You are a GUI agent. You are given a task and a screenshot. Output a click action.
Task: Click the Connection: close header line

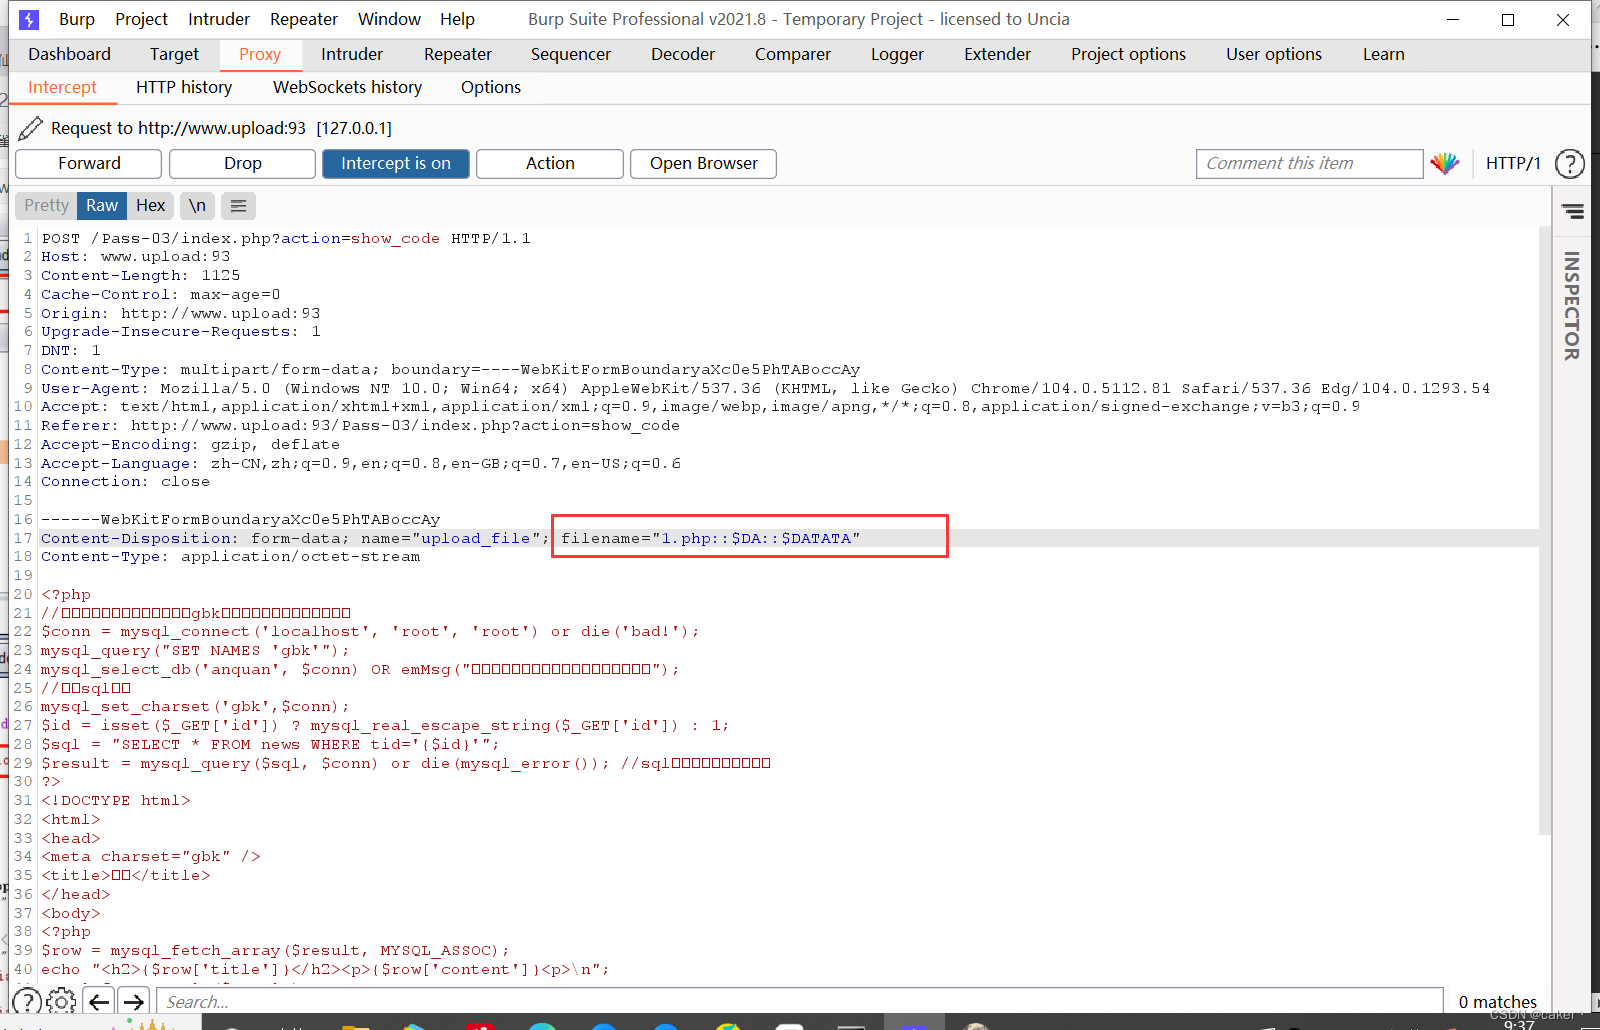tap(125, 481)
